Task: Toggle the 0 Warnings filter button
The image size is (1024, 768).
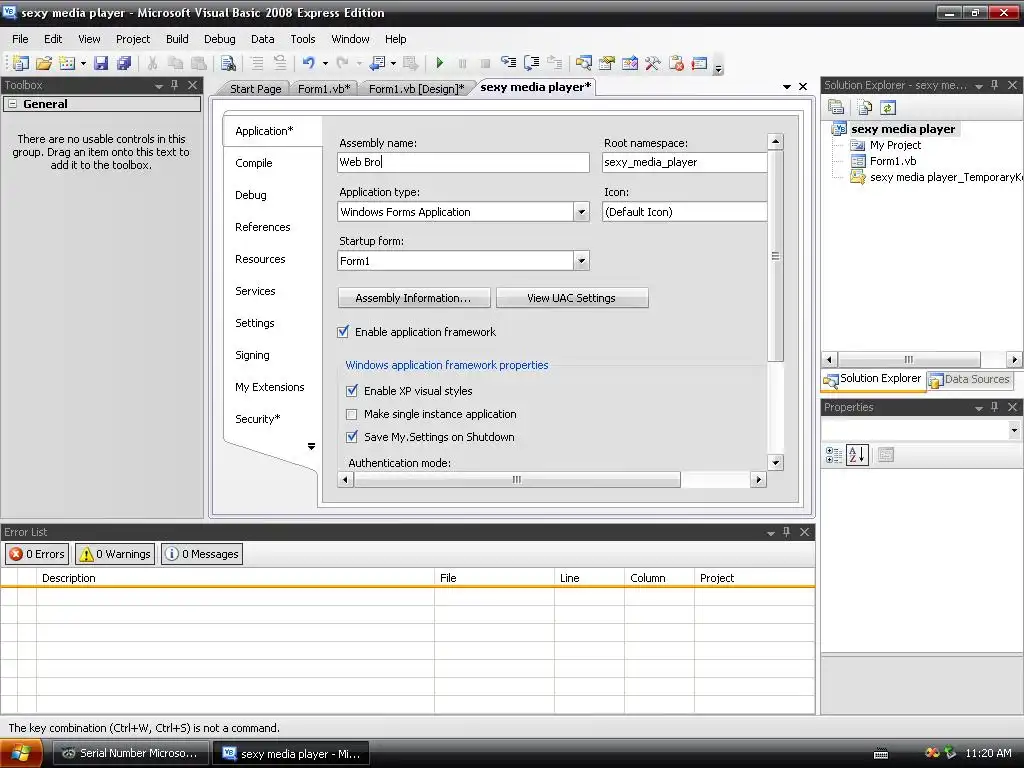Action: click(x=115, y=554)
